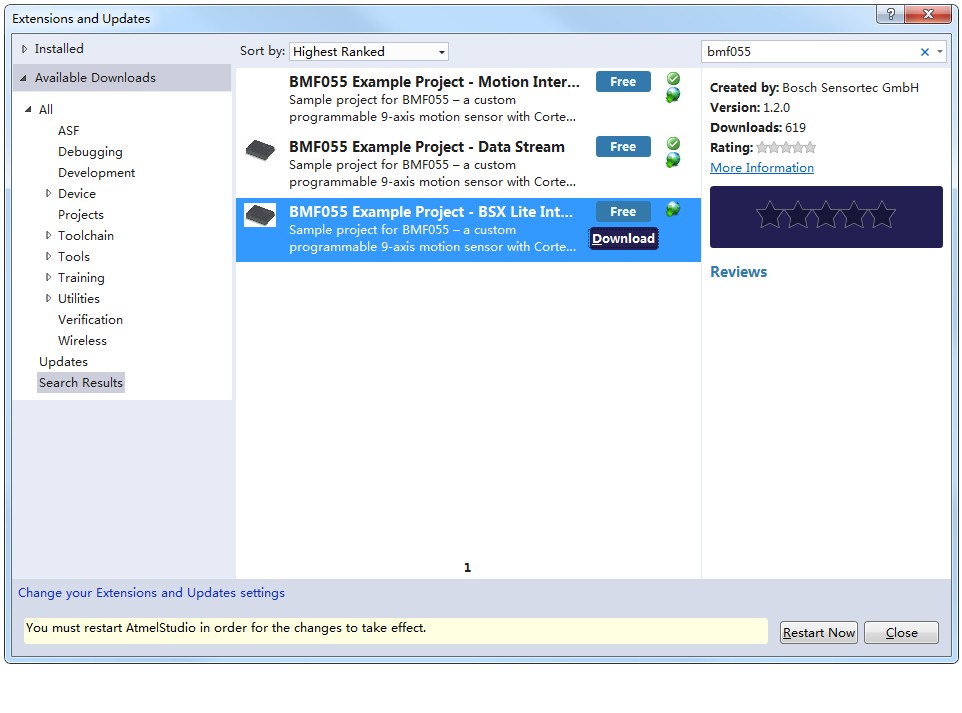Click chip thumbnail of Data Stream project
962x713 pixels.
click(x=260, y=150)
